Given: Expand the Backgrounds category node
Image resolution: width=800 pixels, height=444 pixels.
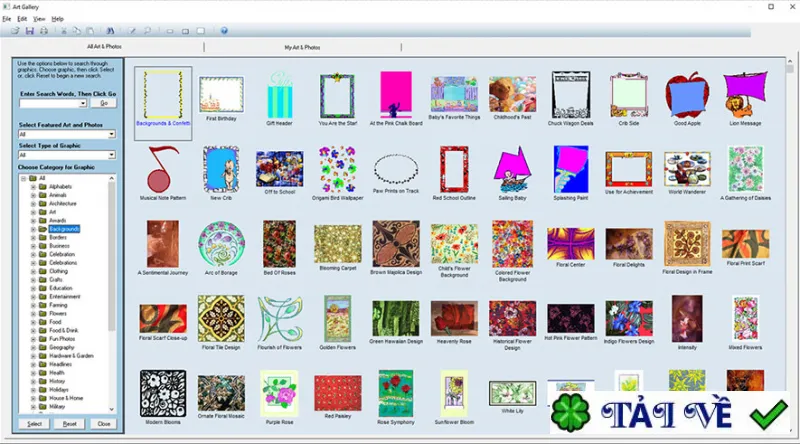Looking at the screenshot, I should [x=33, y=229].
